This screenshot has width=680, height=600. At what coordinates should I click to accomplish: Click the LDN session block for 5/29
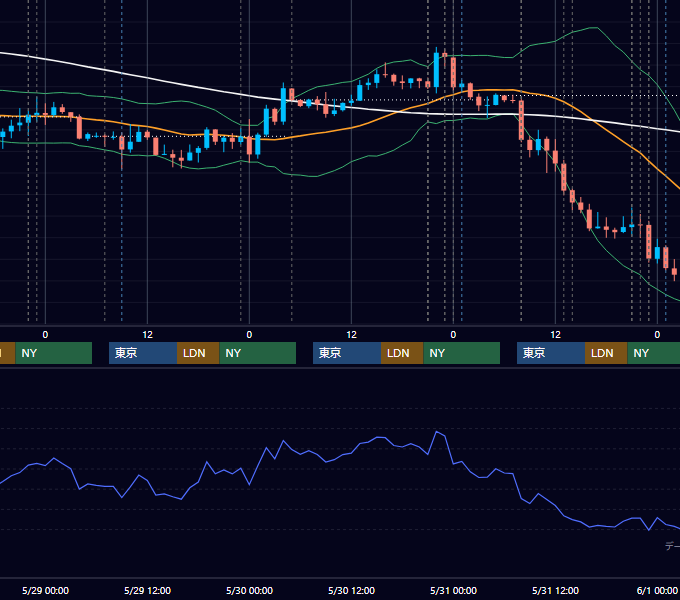coord(198,353)
